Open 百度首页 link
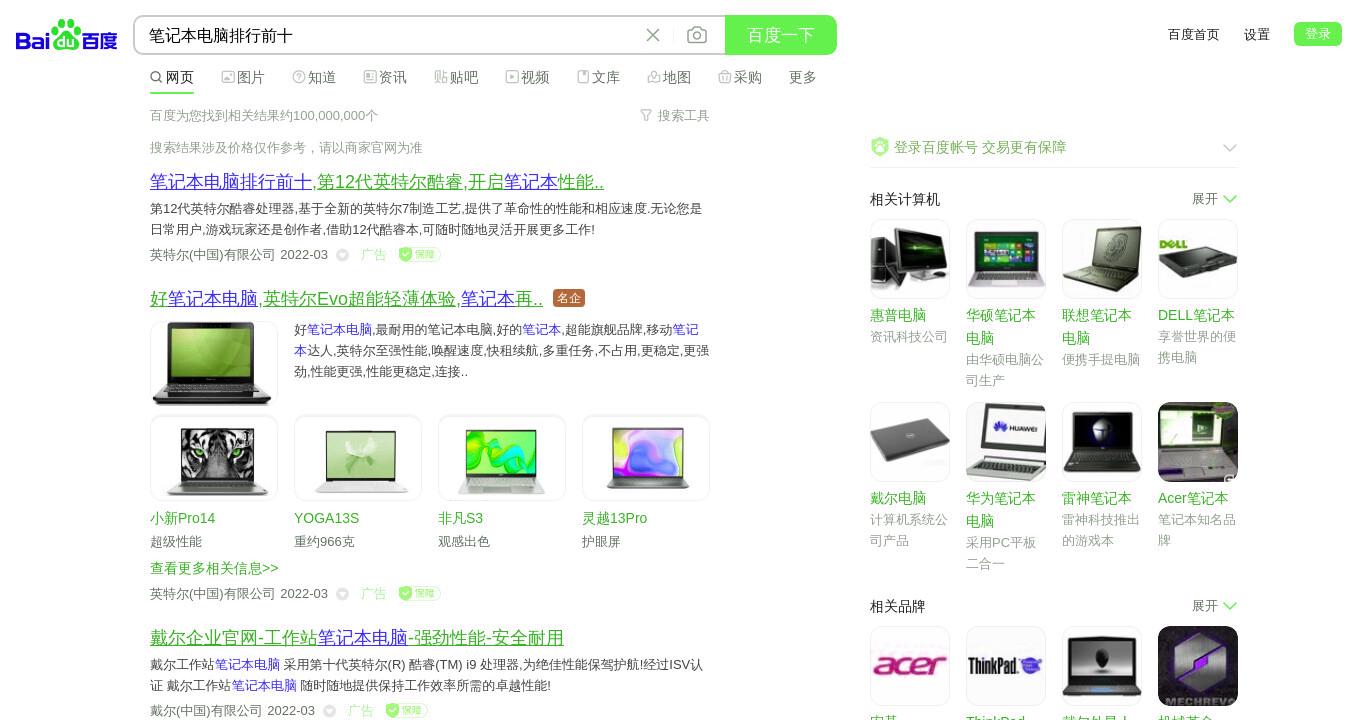Viewport: 1366px width, 720px height. click(x=1194, y=34)
